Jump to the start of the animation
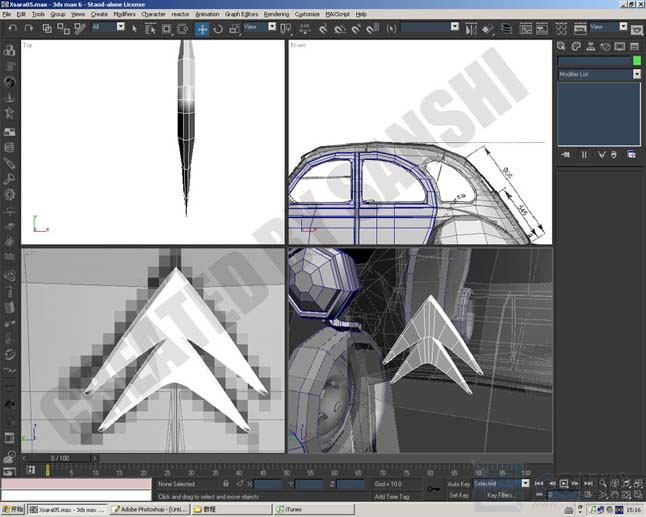The height and width of the screenshot is (517, 646). pos(539,484)
